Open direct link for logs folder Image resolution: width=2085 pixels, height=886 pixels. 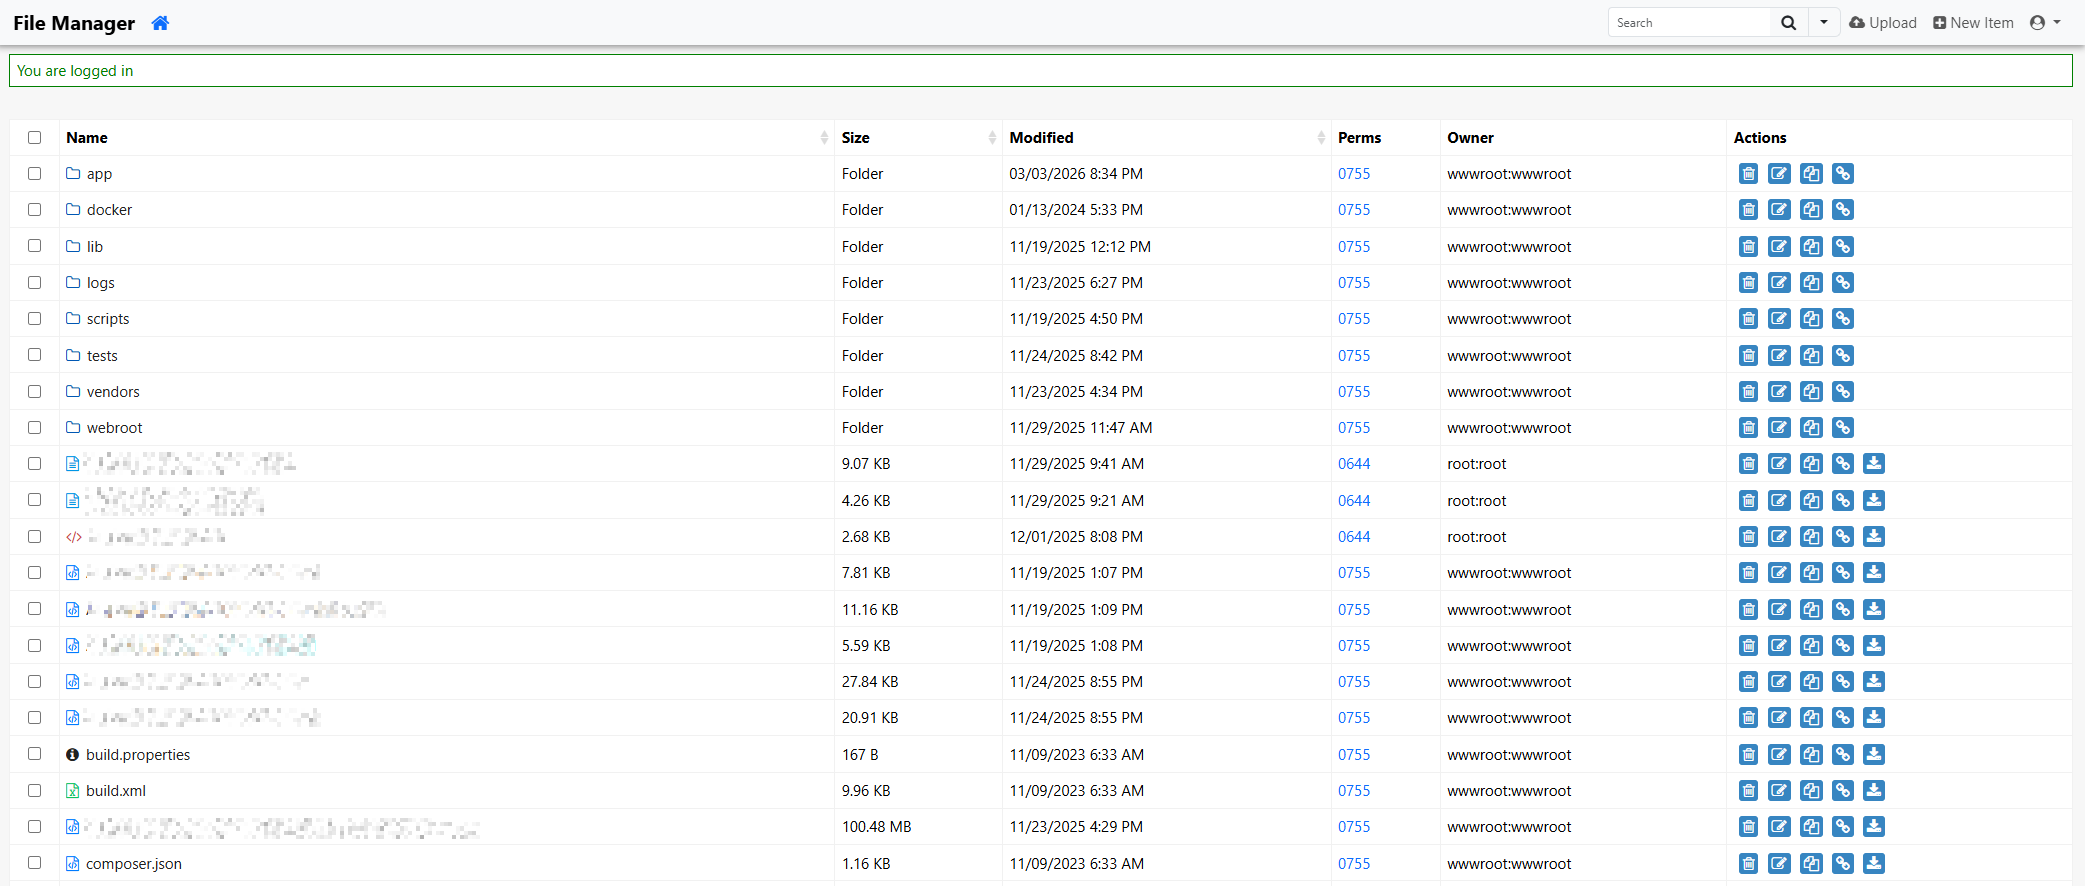pyautogui.click(x=1842, y=283)
